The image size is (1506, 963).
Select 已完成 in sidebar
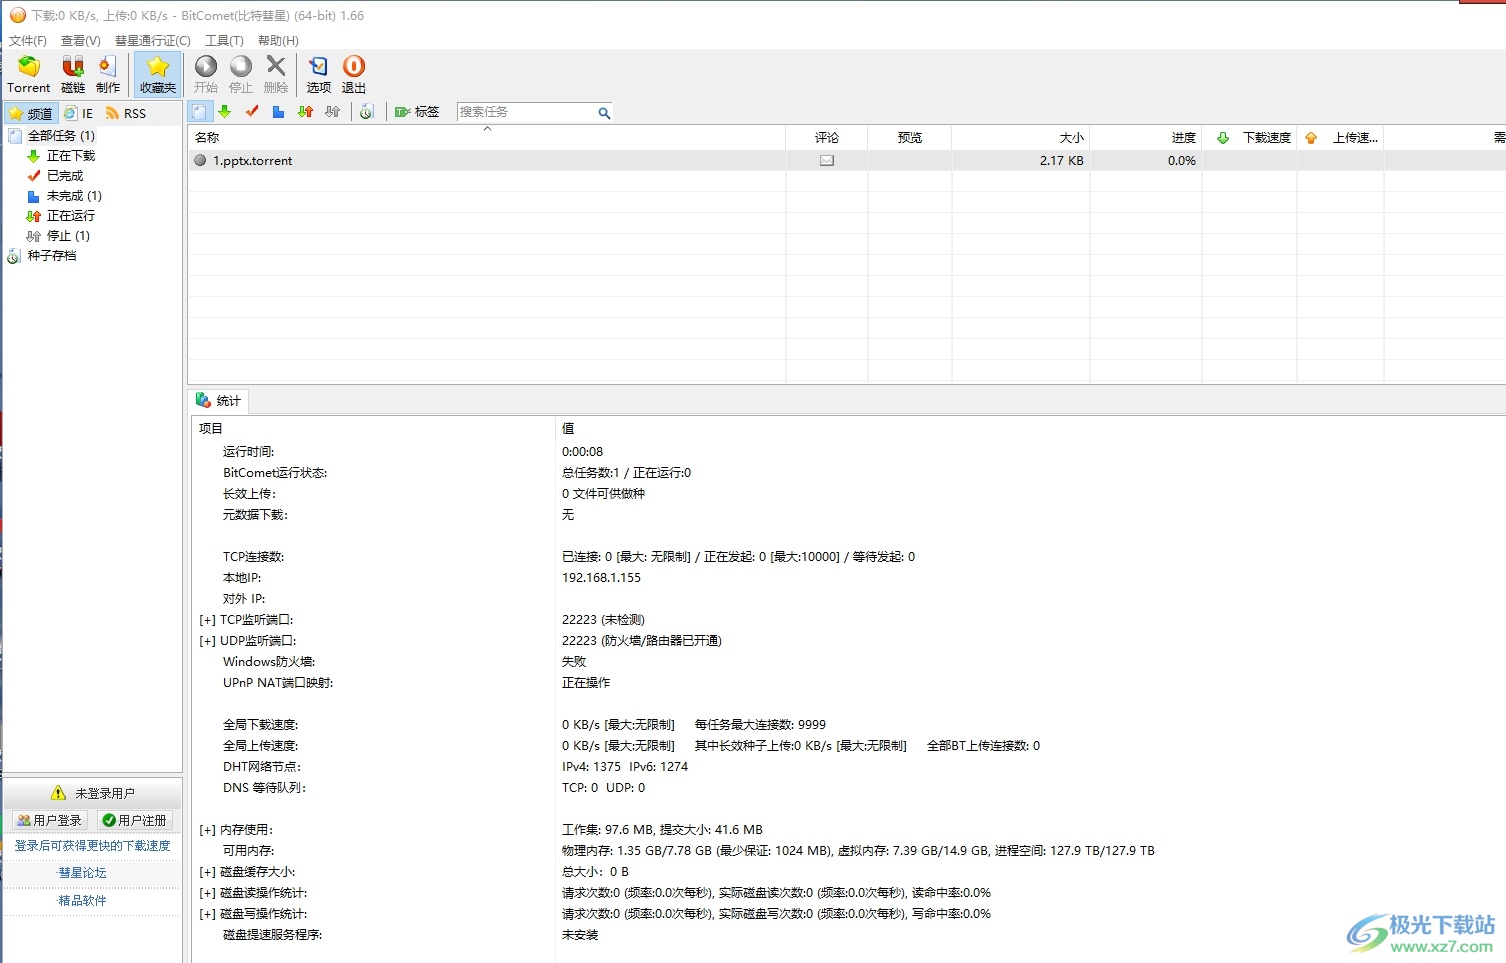65,175
